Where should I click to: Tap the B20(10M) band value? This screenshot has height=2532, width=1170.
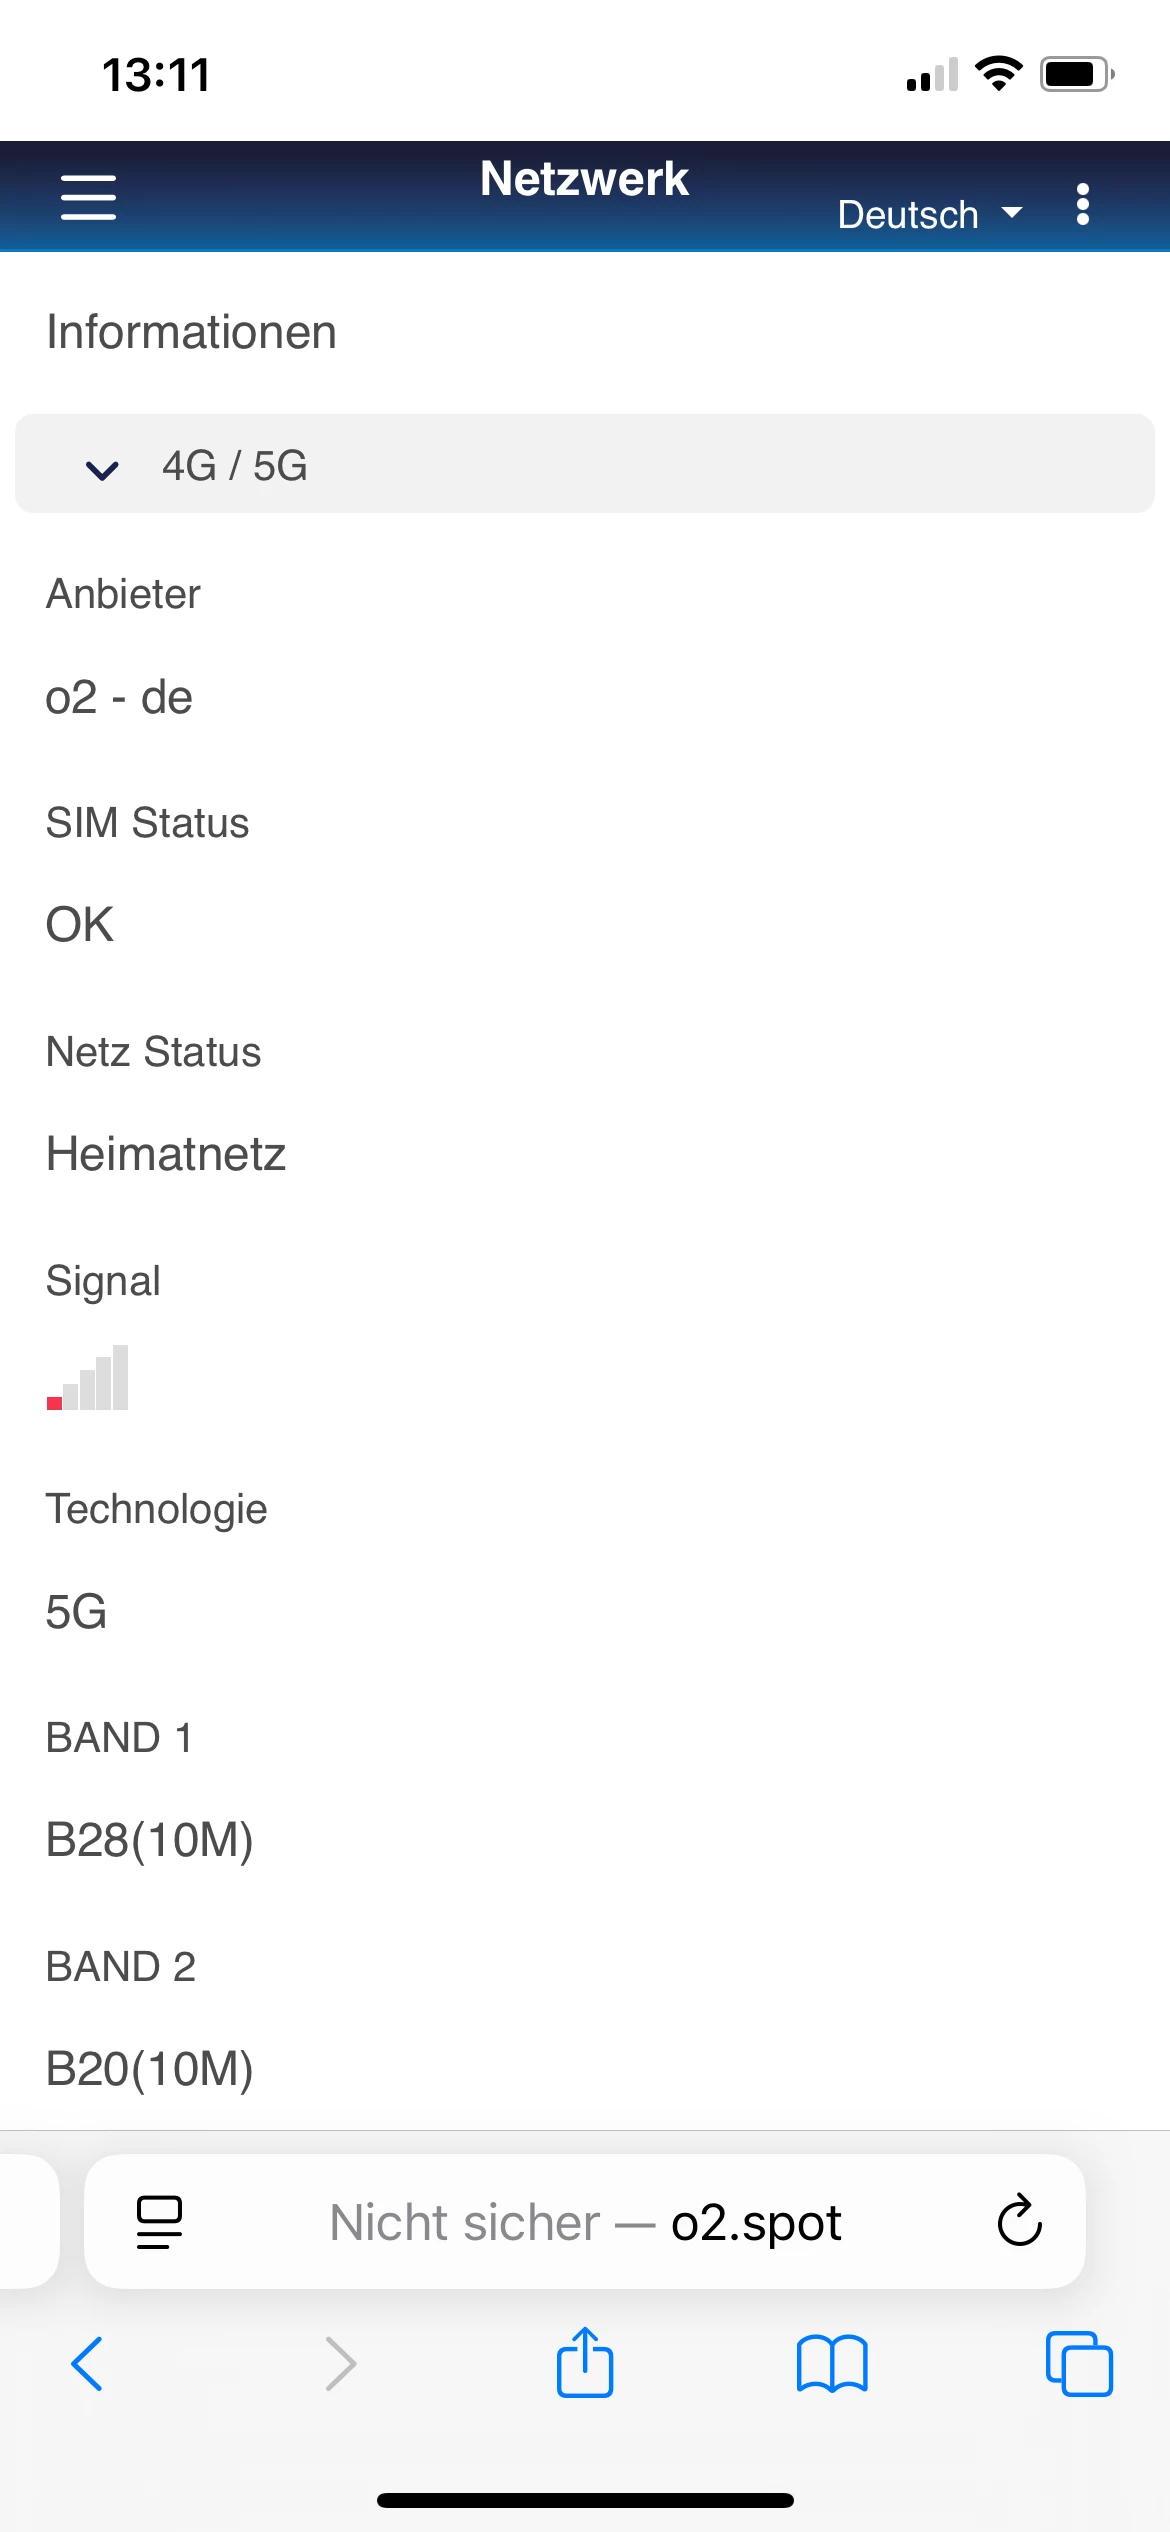150,2069
